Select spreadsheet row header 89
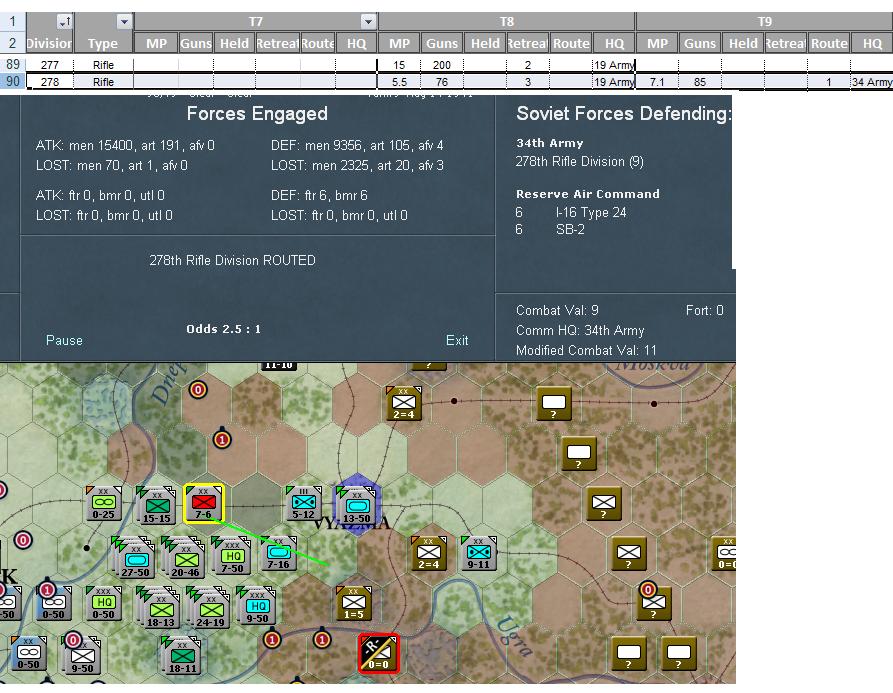The image size is (893, 693). 13,64
